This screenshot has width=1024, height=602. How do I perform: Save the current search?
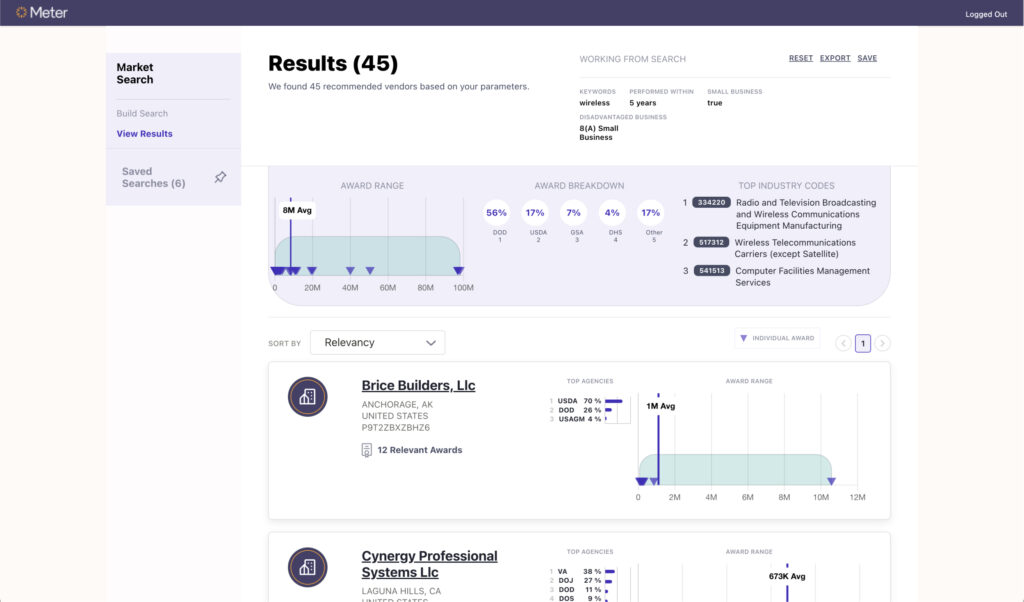point(867,58)
